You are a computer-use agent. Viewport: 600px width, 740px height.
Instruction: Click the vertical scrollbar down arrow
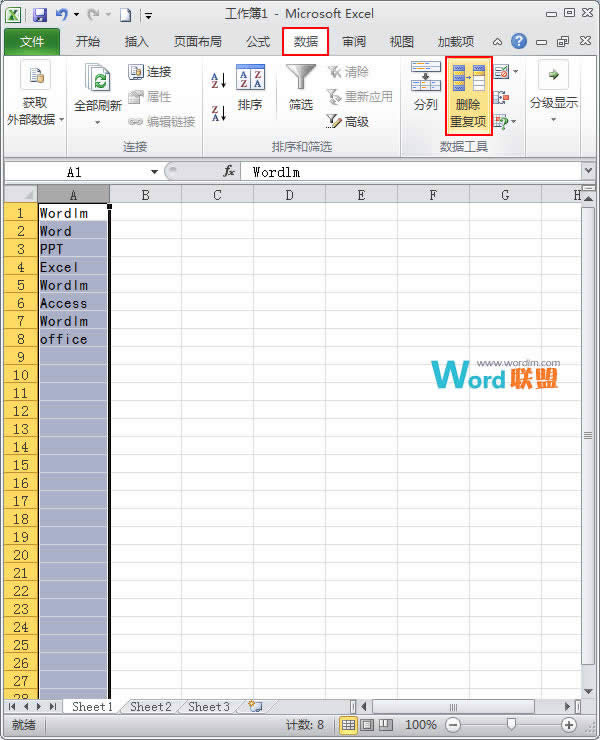coord(588,691)
